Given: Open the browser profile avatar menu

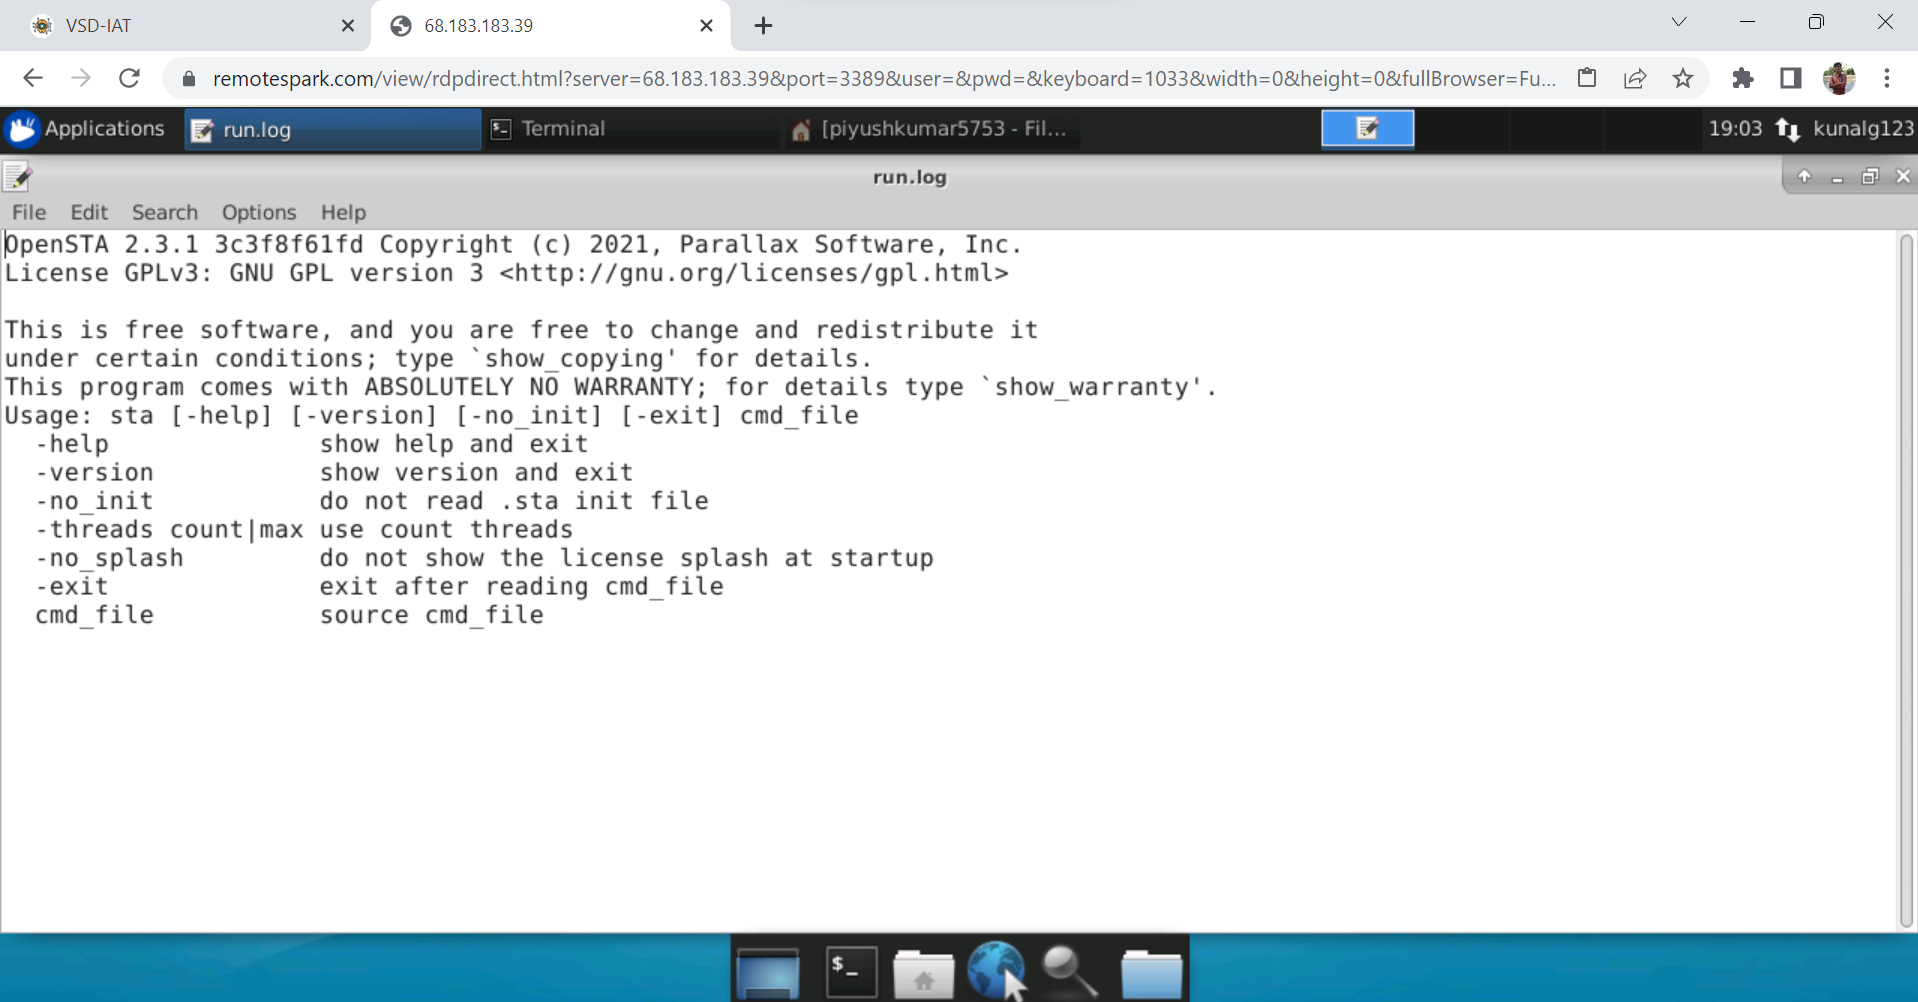Looking at the screenshot, I should (1841, 78).
